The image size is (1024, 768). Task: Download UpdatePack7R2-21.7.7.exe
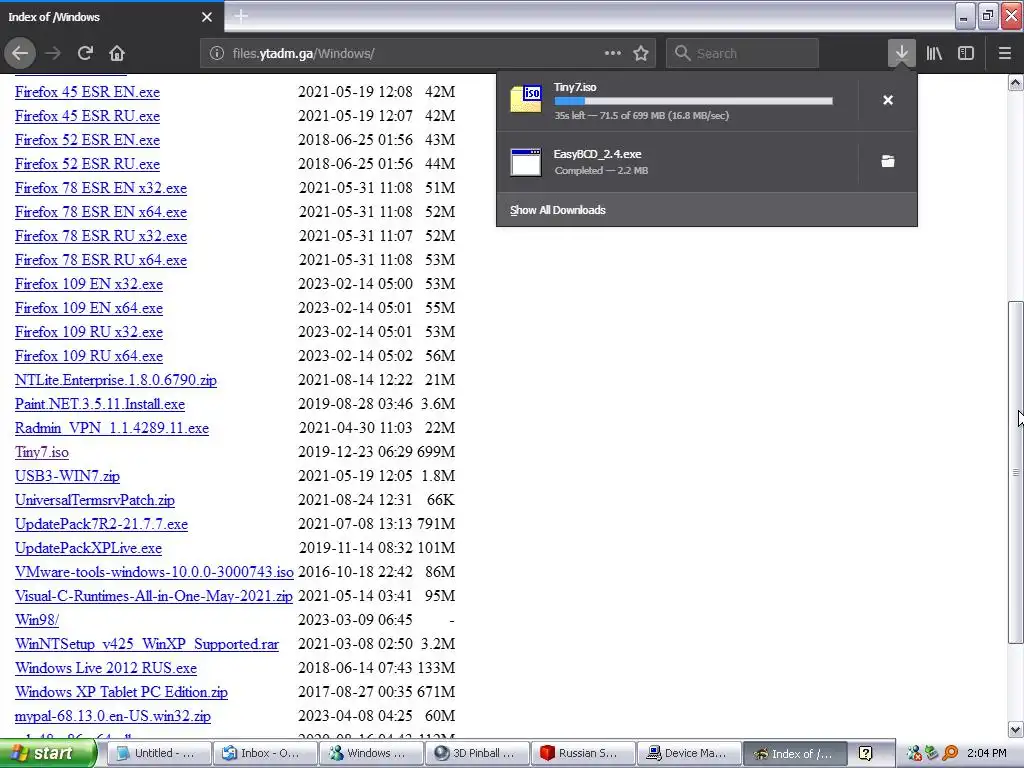tap(102, 524)
